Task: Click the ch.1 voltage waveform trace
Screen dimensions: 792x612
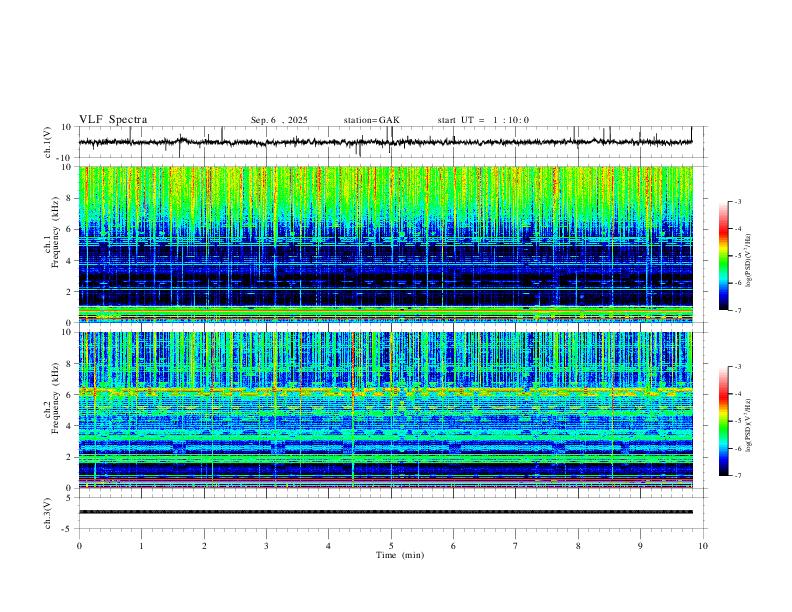Action: coord(385,142)
